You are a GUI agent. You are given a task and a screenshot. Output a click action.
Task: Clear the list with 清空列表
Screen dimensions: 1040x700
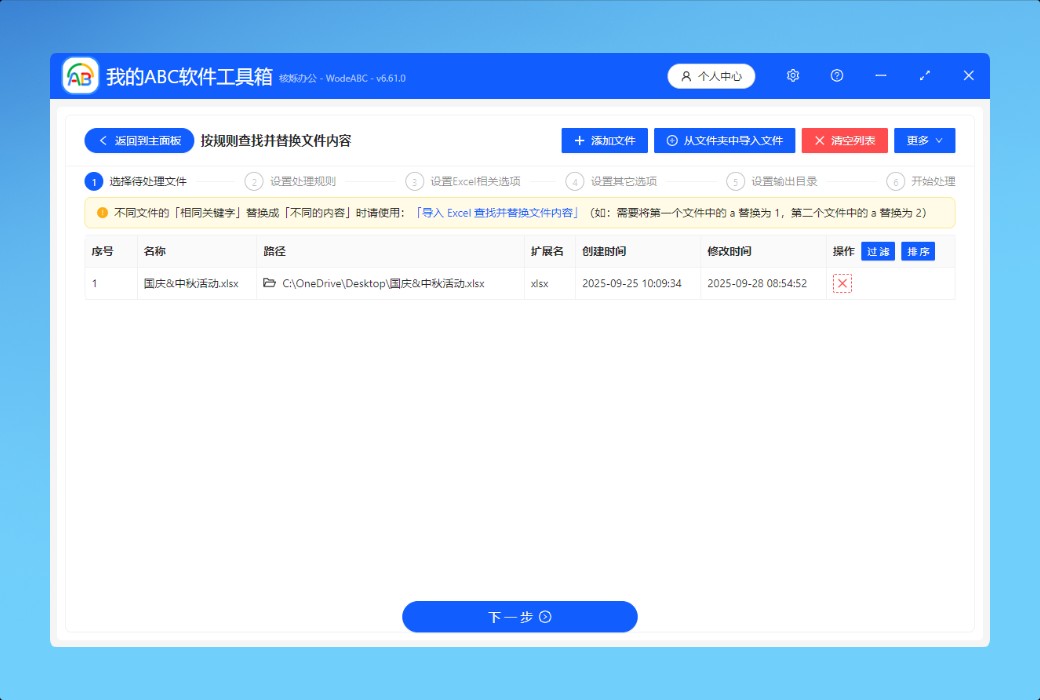click(x=844, y=141)
